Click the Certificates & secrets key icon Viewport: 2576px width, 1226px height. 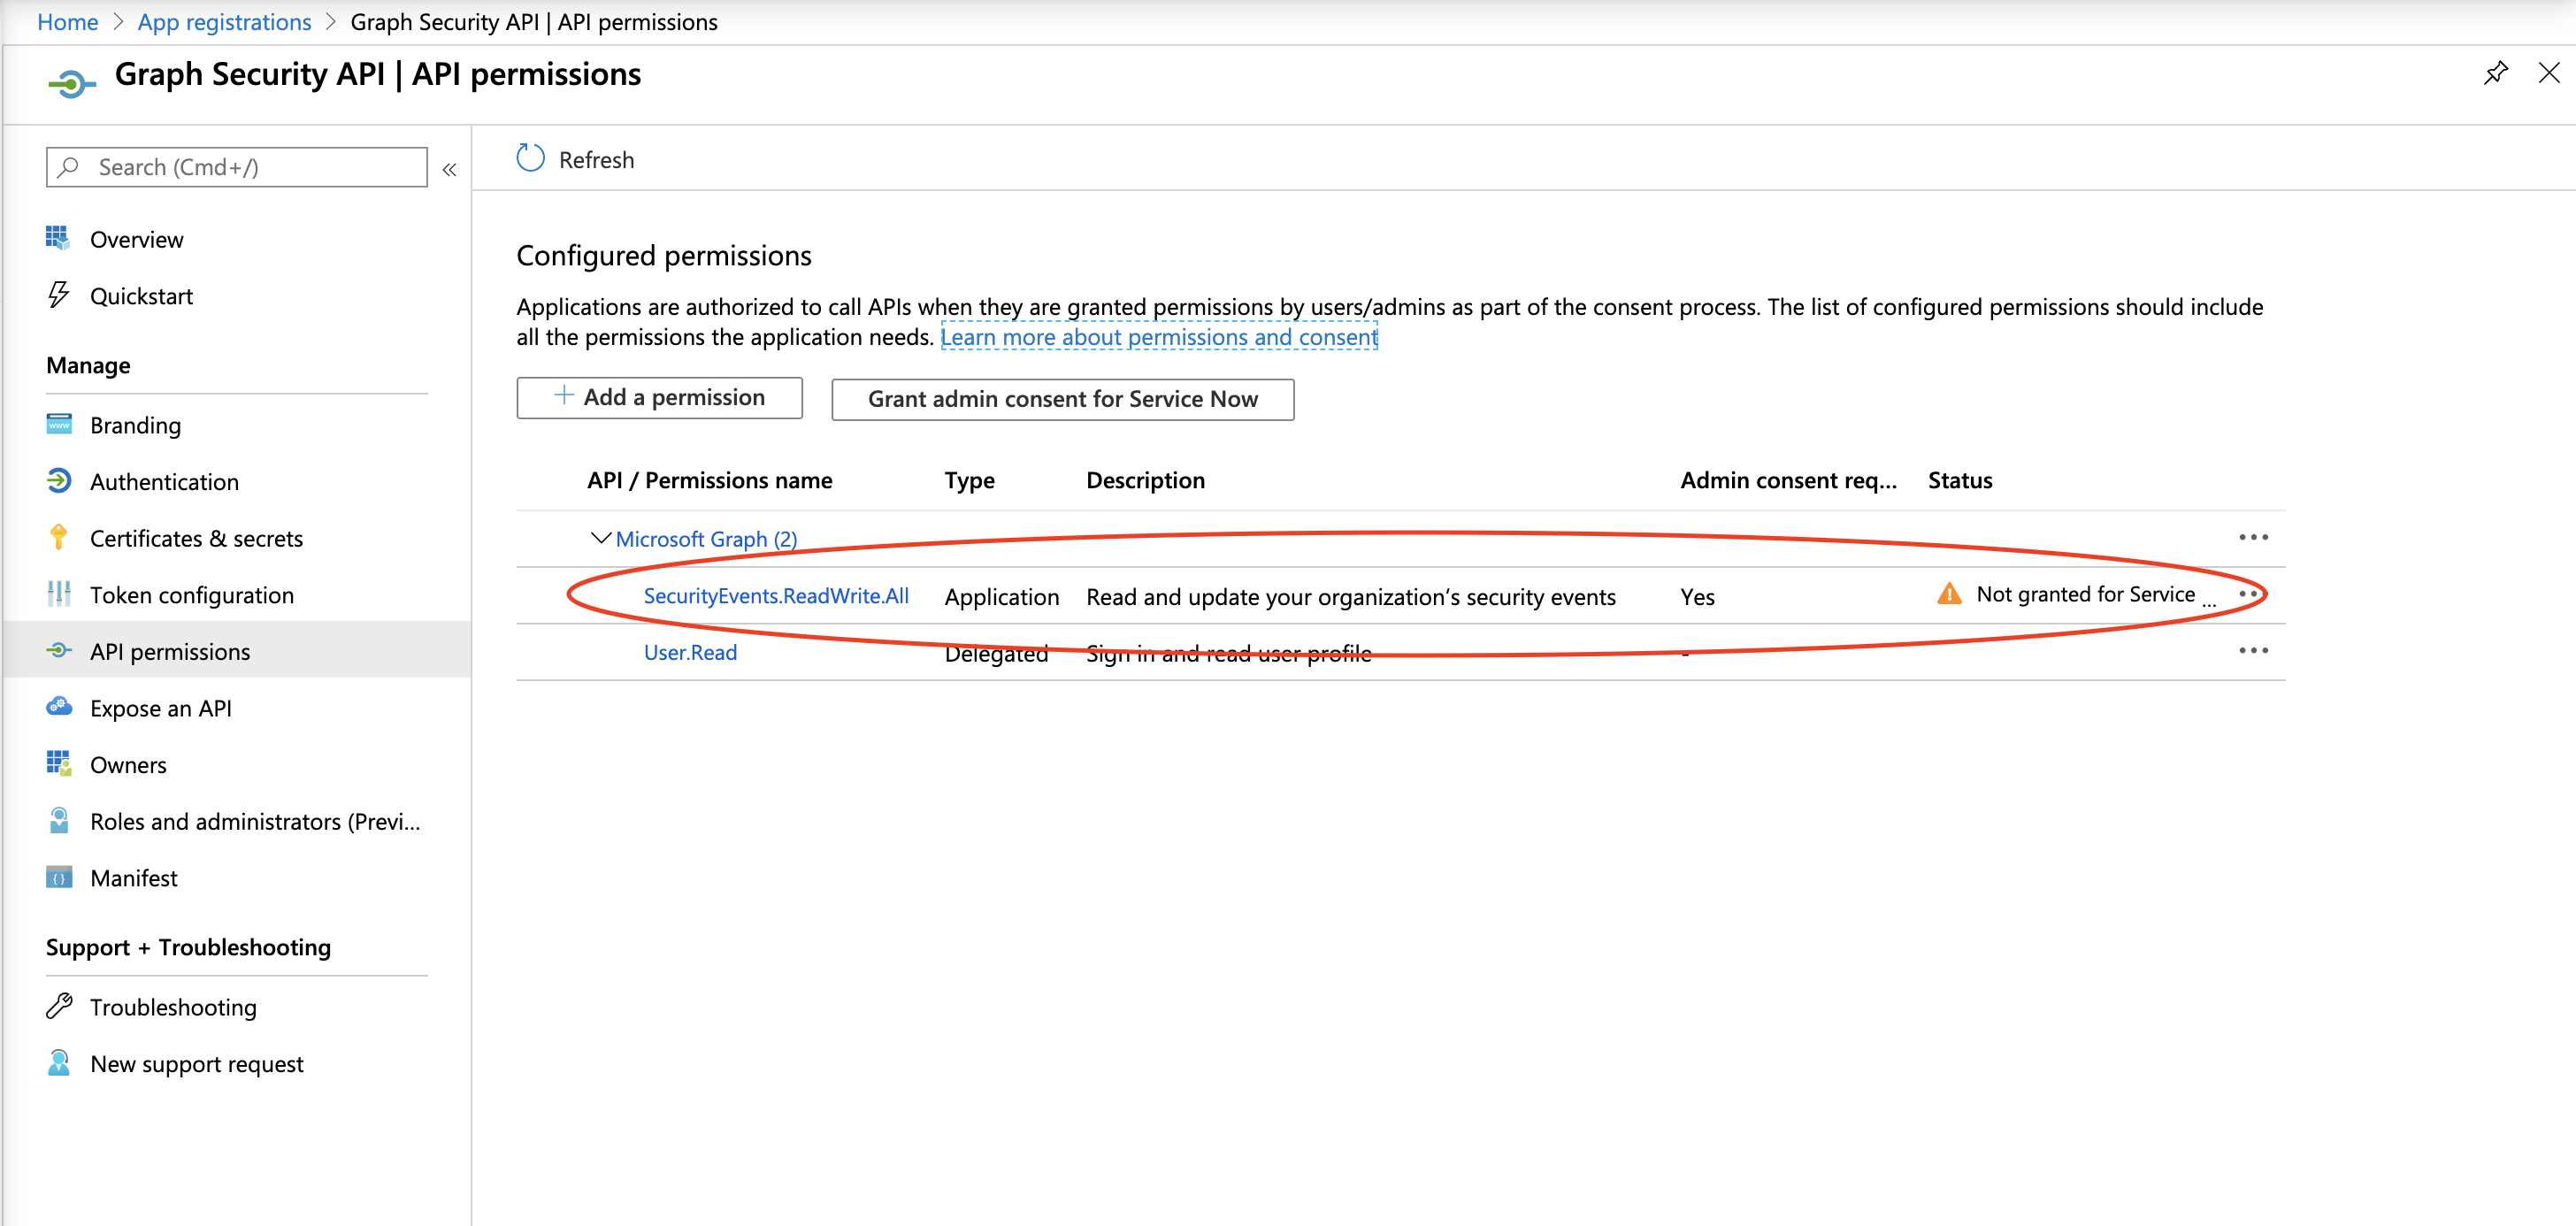(x=58, y=537)
